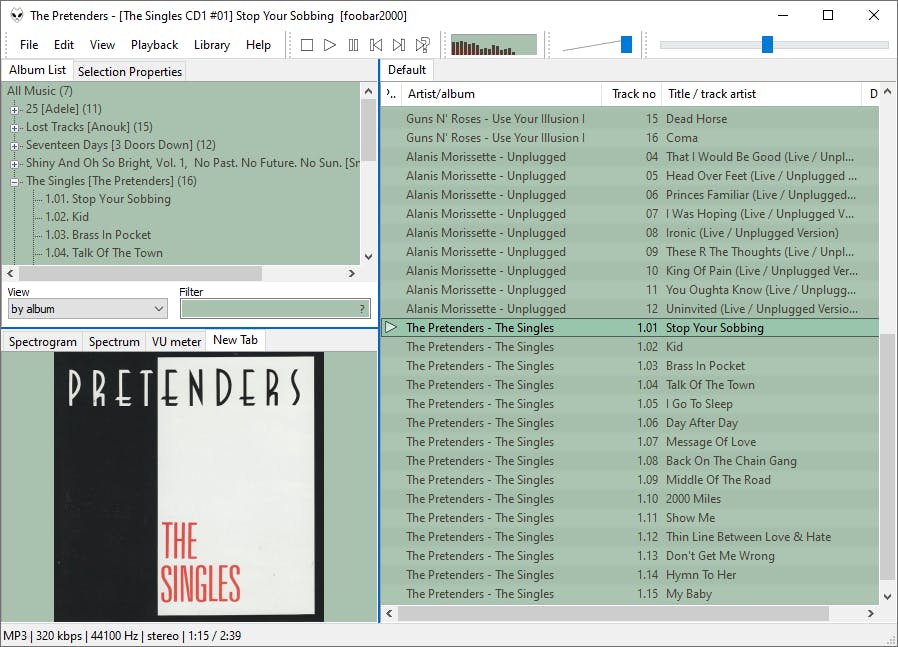Viewport: 898px width, 647px height.
Task: Click the Artist/album column header
Action: click(501, 94)
